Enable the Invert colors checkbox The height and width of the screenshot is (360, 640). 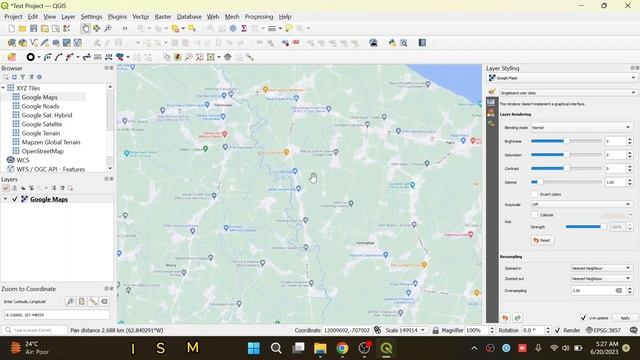(535, 194)
